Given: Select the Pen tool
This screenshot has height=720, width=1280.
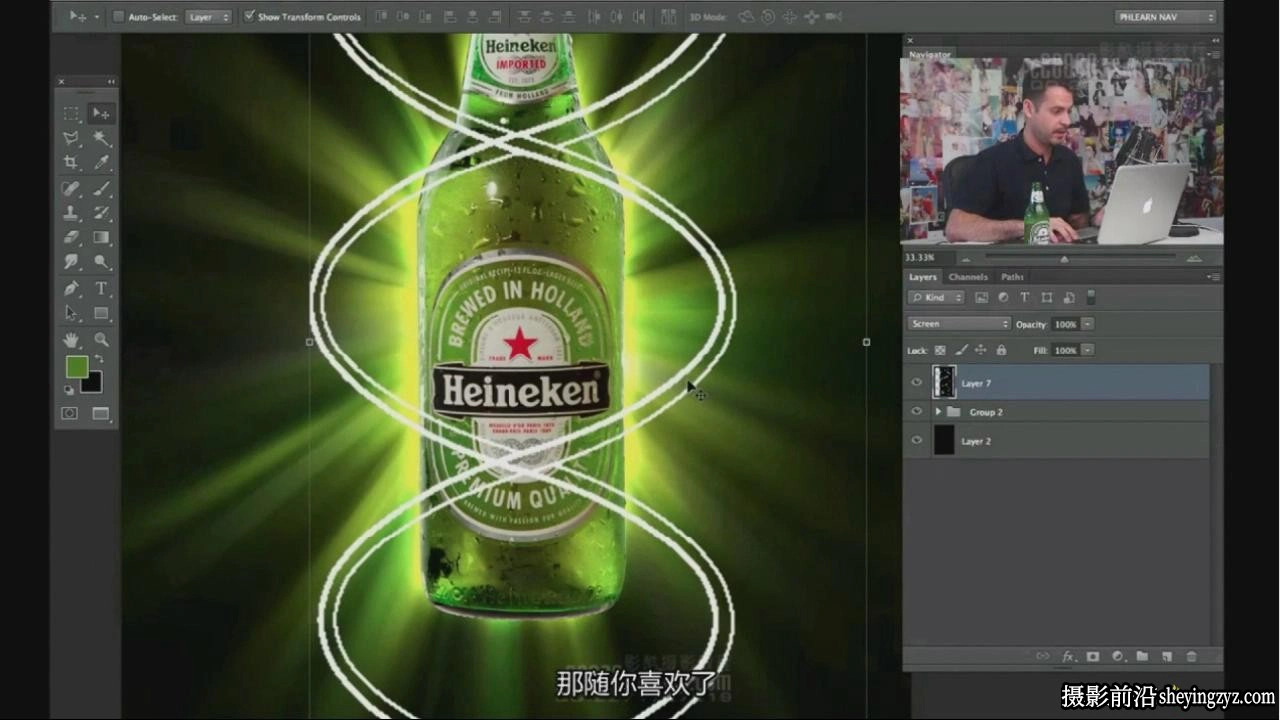Looking at the screenshot, I should 71,289.
